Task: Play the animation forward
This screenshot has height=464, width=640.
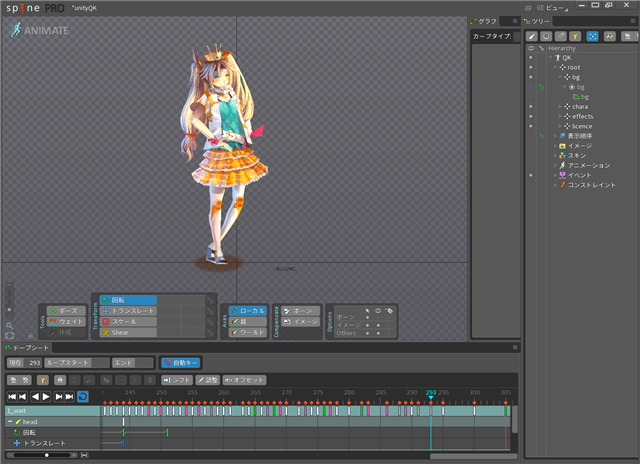Action: [x=46, y=396]
